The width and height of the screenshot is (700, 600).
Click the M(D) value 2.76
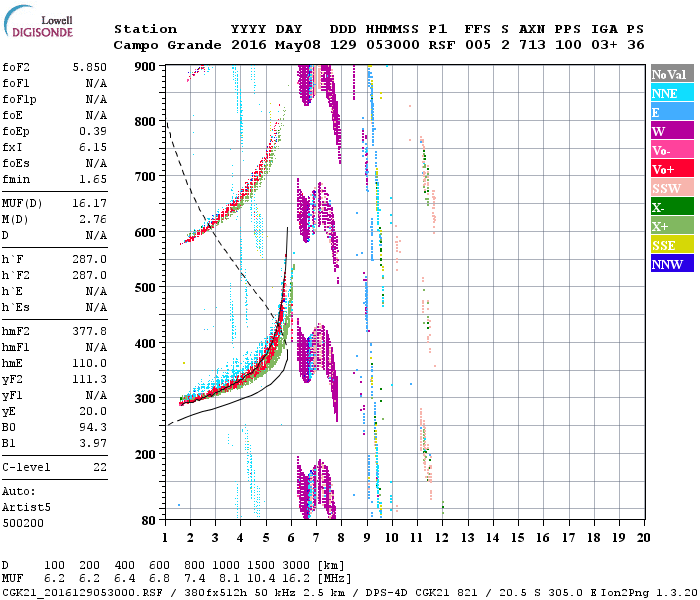[x=93, y=220]
